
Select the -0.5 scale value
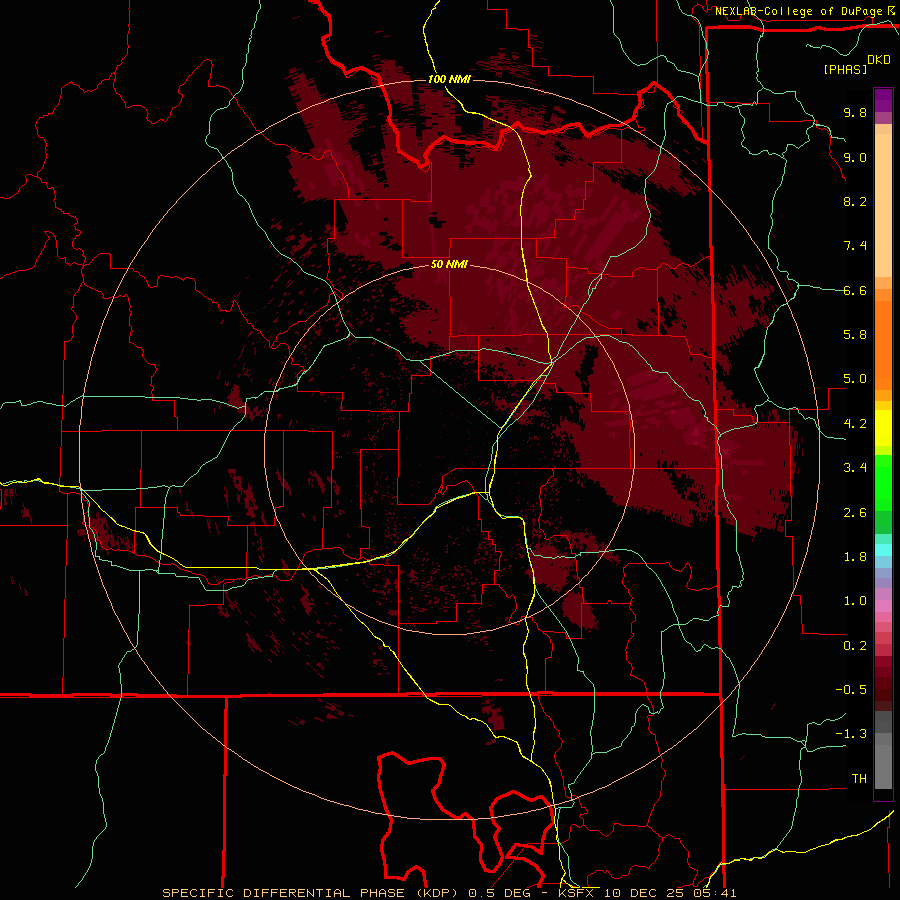(x=851, y=690)
